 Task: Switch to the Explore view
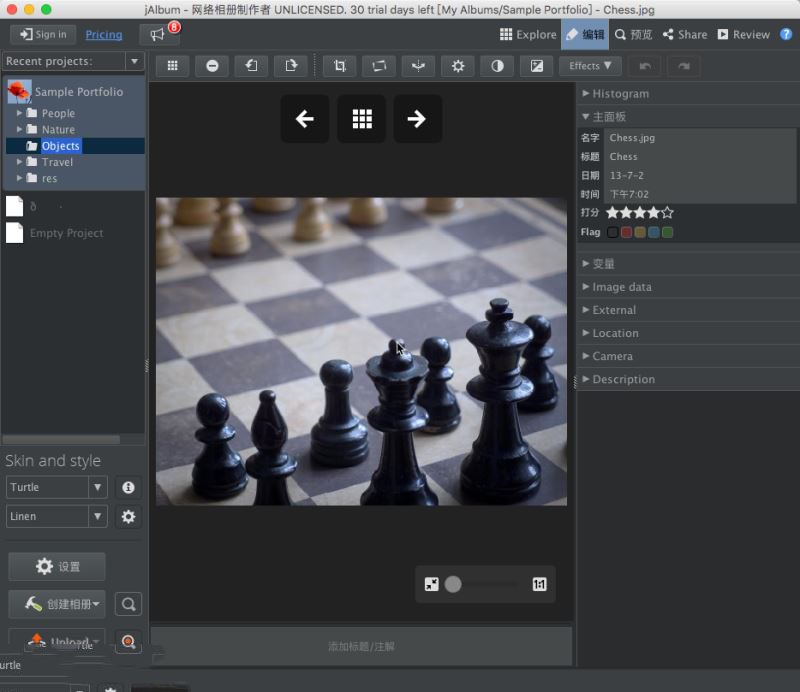[x=528, y=34]
